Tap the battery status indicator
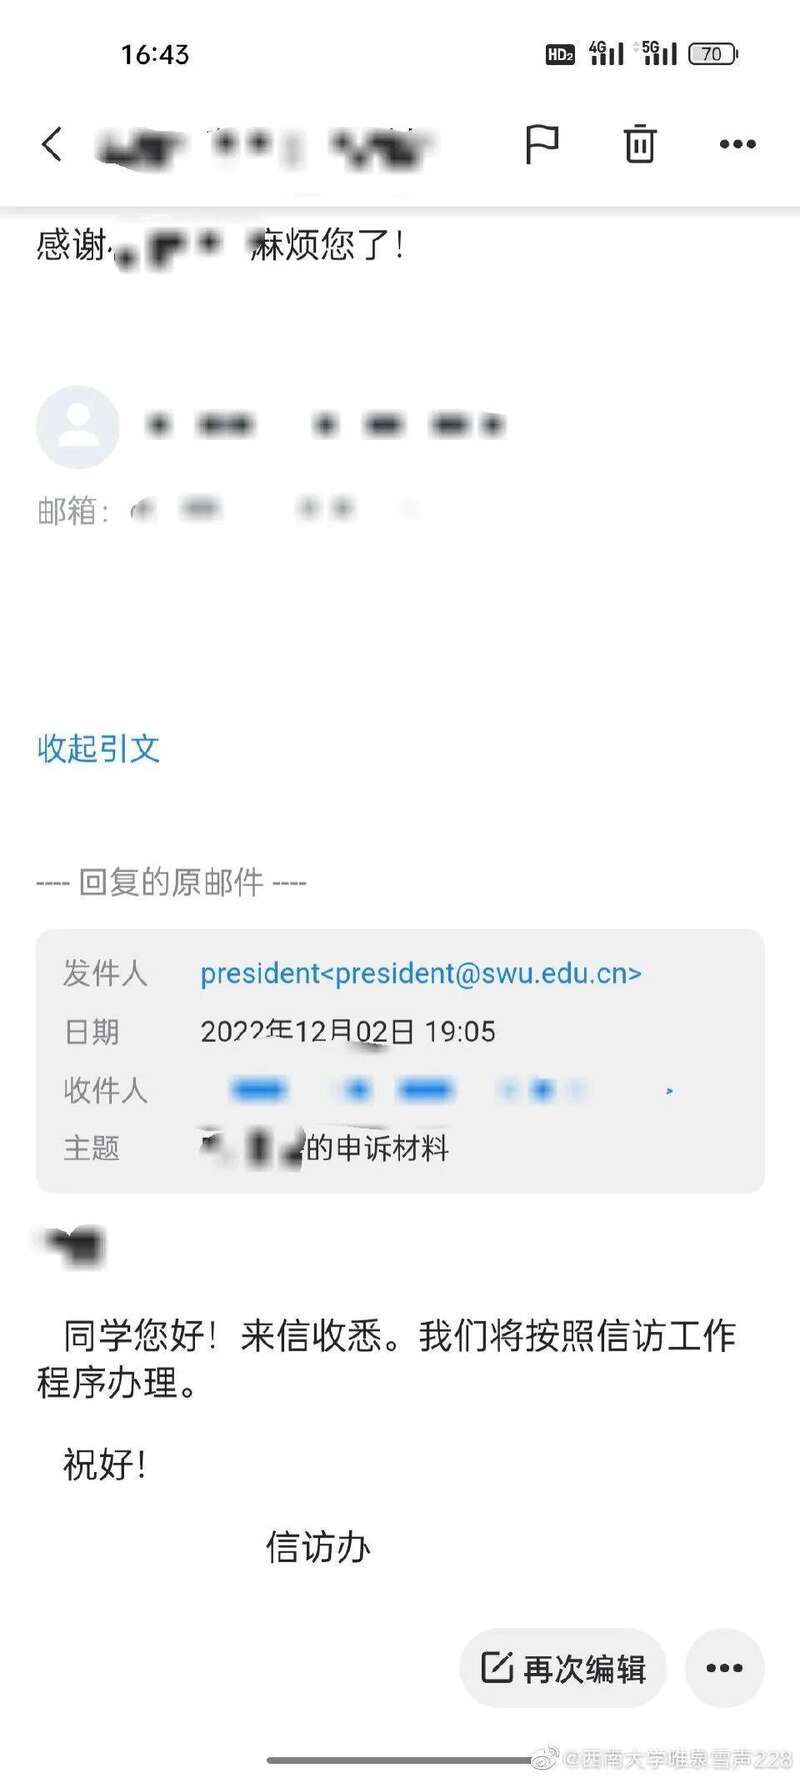Screen dimensions: 800x1778 (713, 54)
